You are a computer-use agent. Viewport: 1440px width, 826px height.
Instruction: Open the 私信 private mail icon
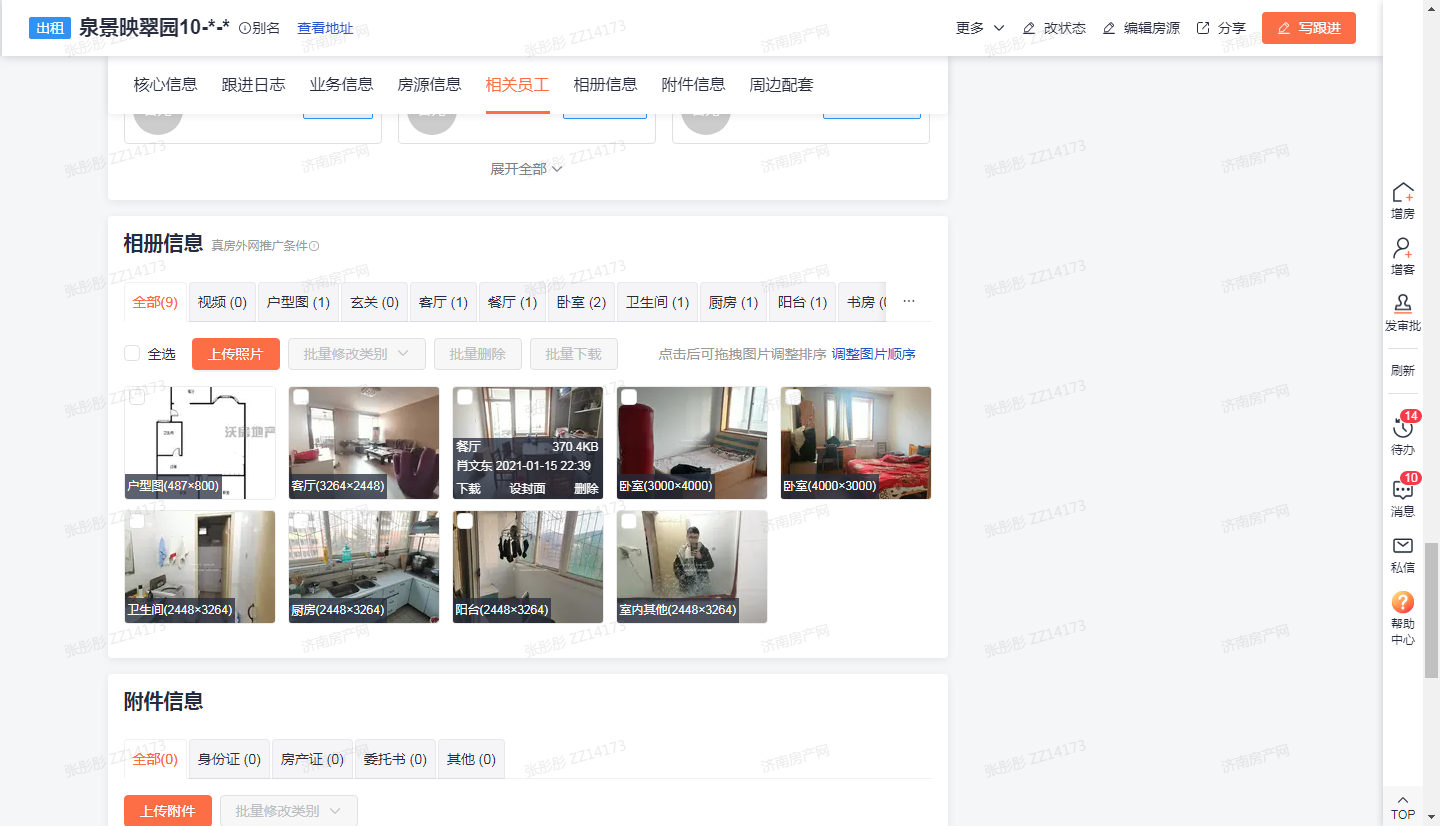[x=1403, y=546]
